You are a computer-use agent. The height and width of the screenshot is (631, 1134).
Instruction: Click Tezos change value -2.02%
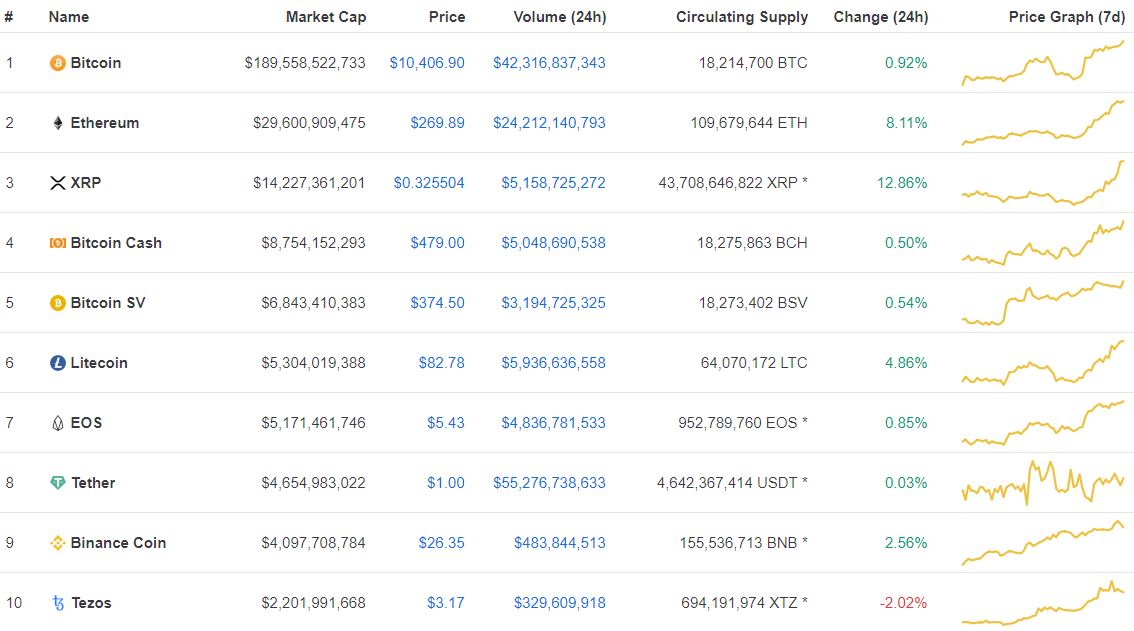903,603
